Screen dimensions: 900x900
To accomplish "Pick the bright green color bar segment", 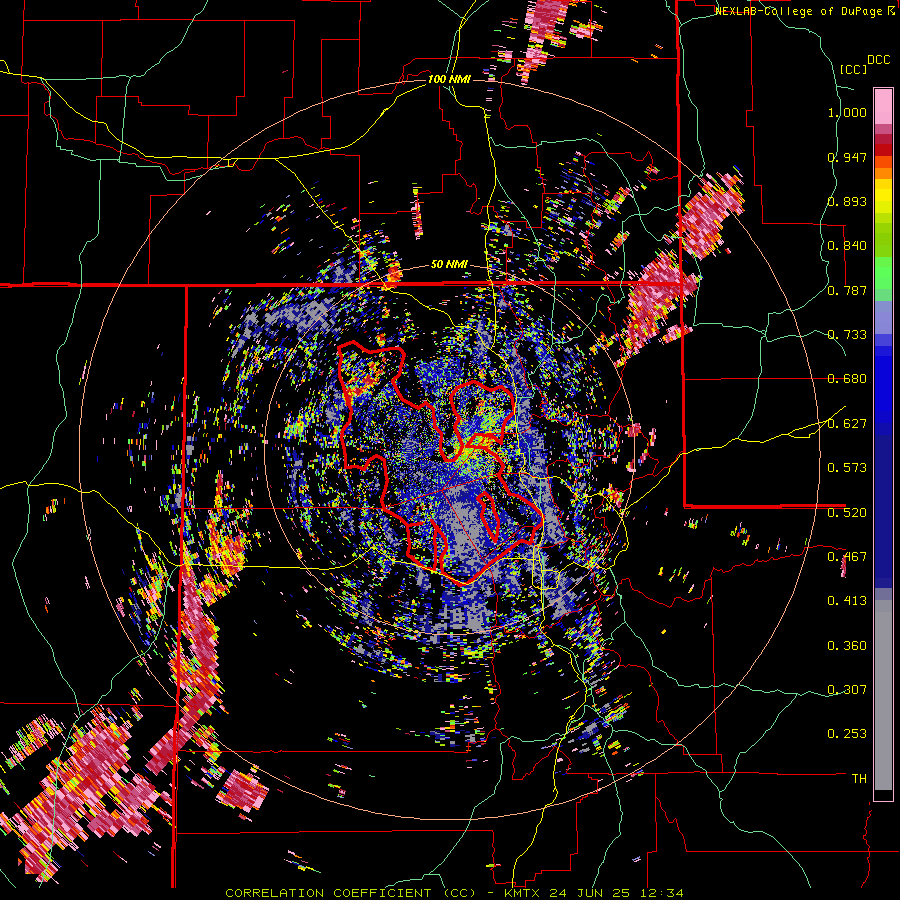I will point(883,273).
